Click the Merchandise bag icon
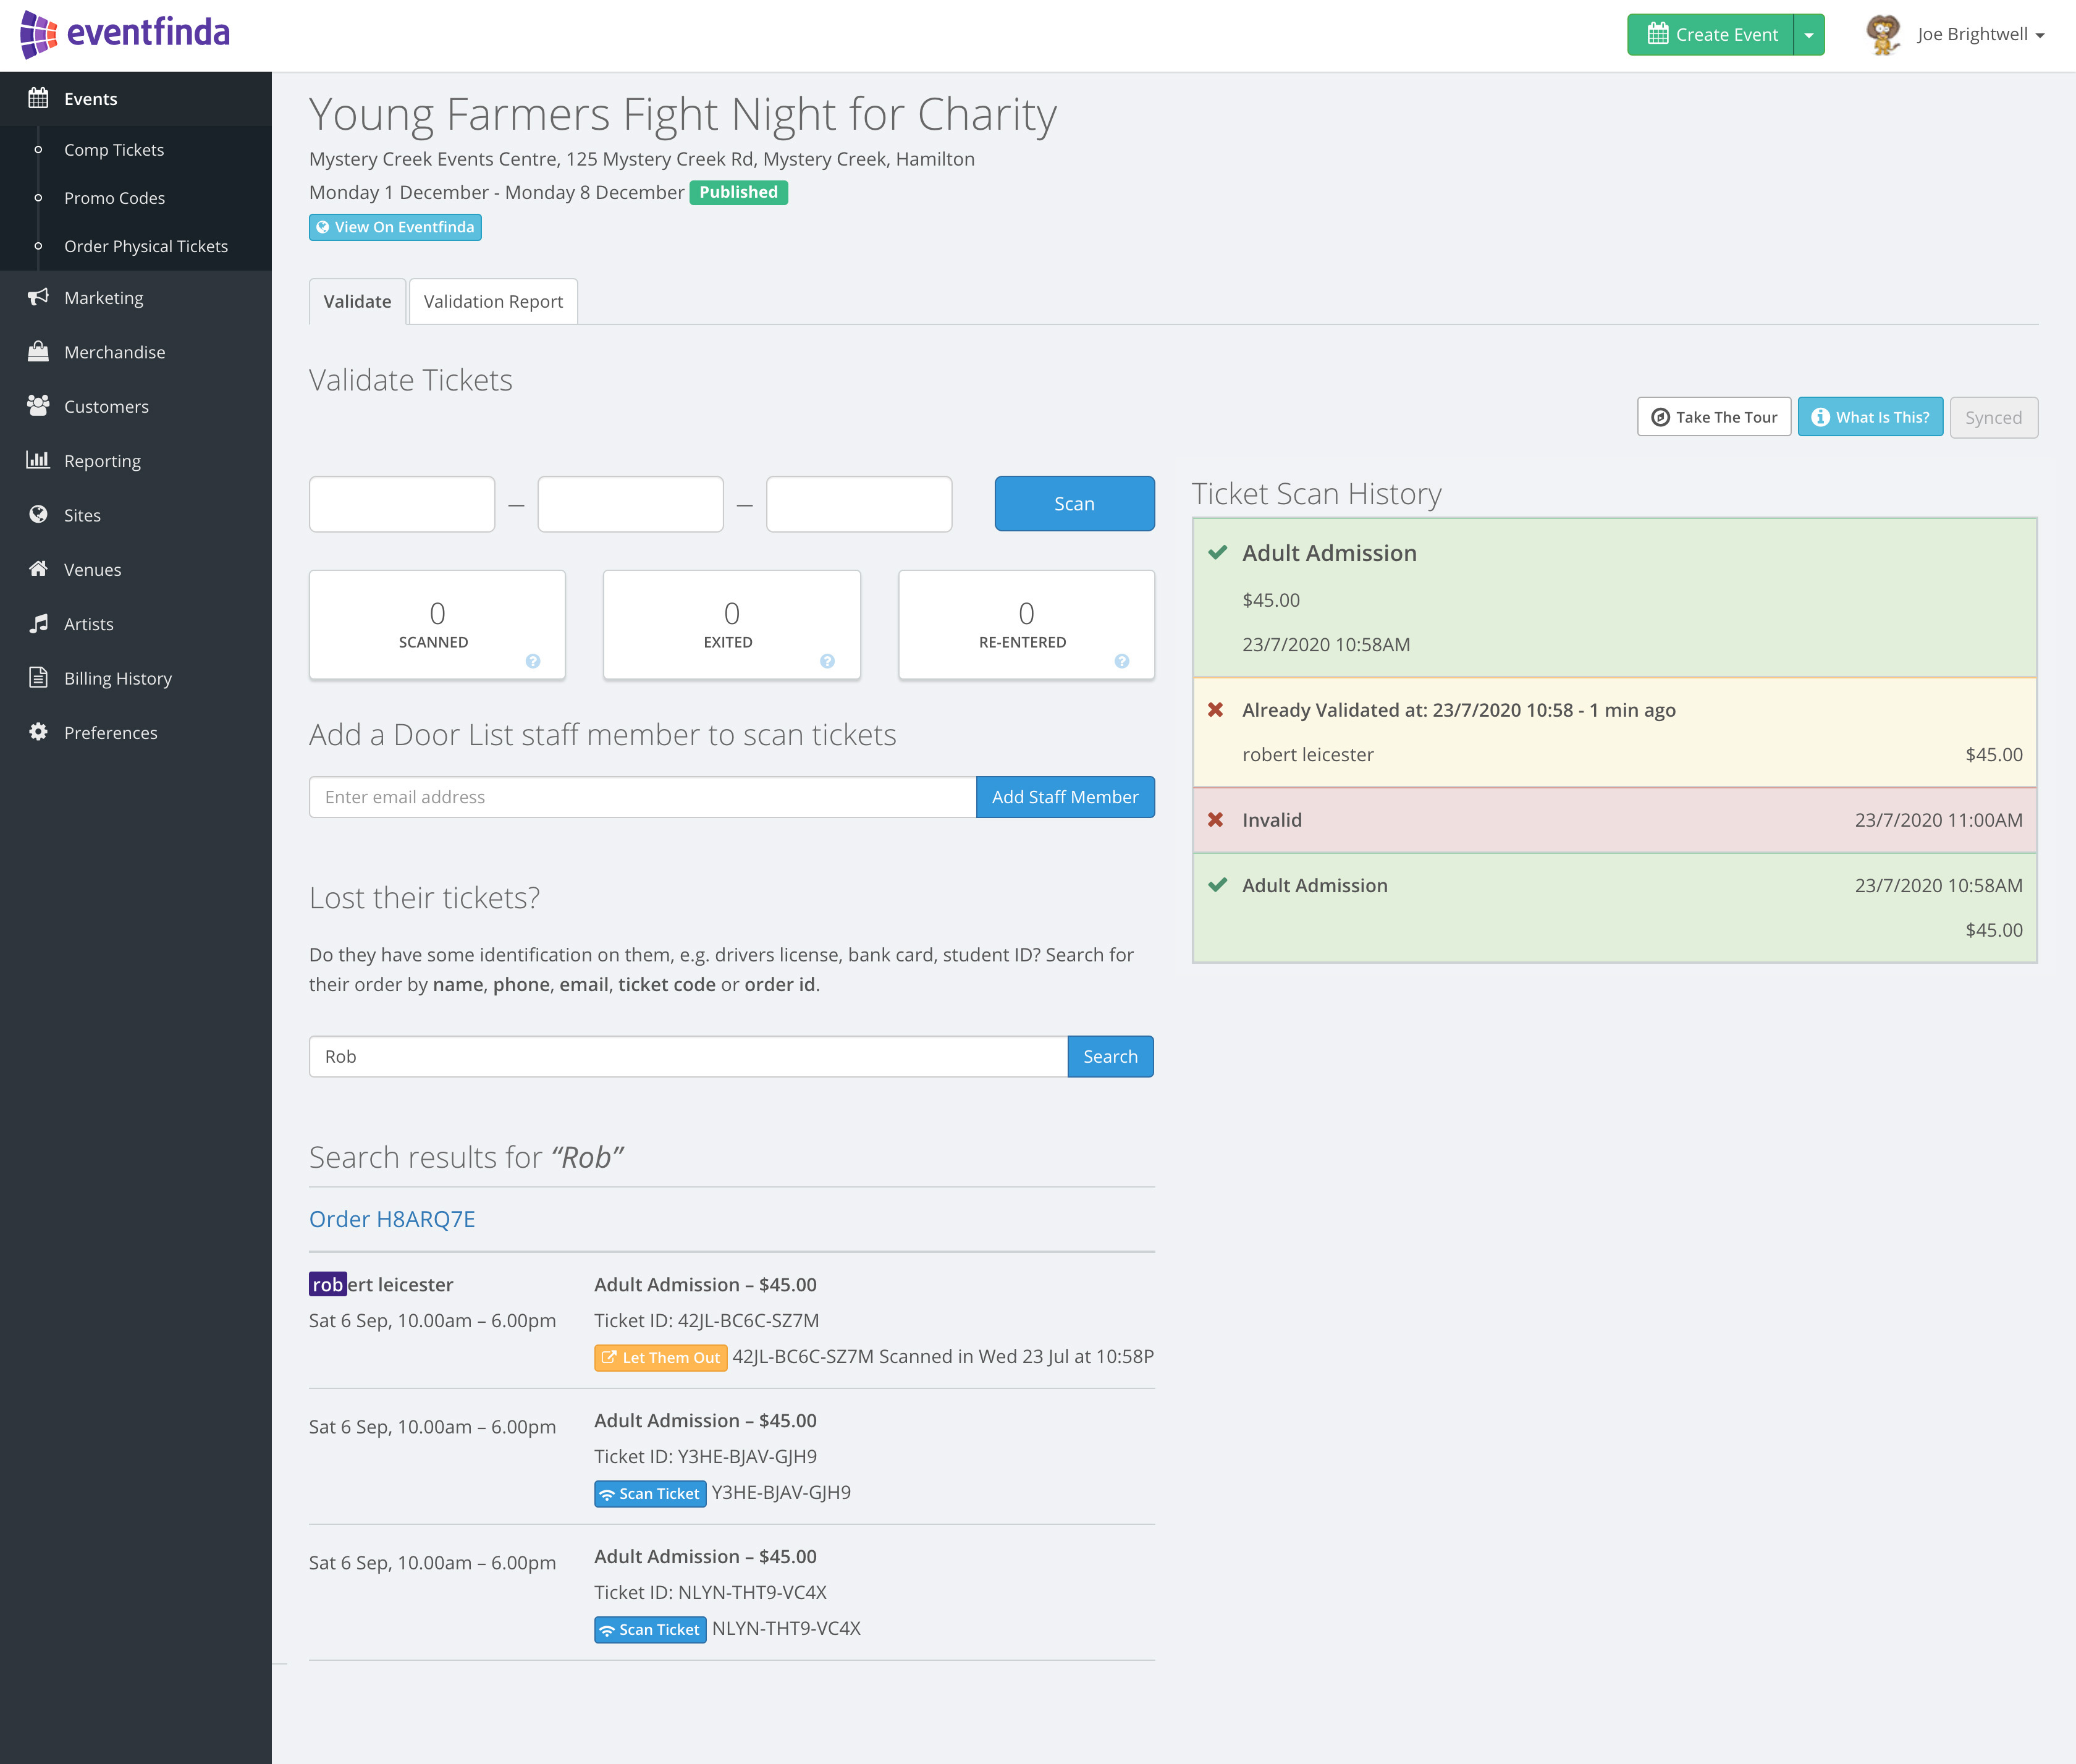This screenshot has width=2076, height=1764. click(38, 351)
